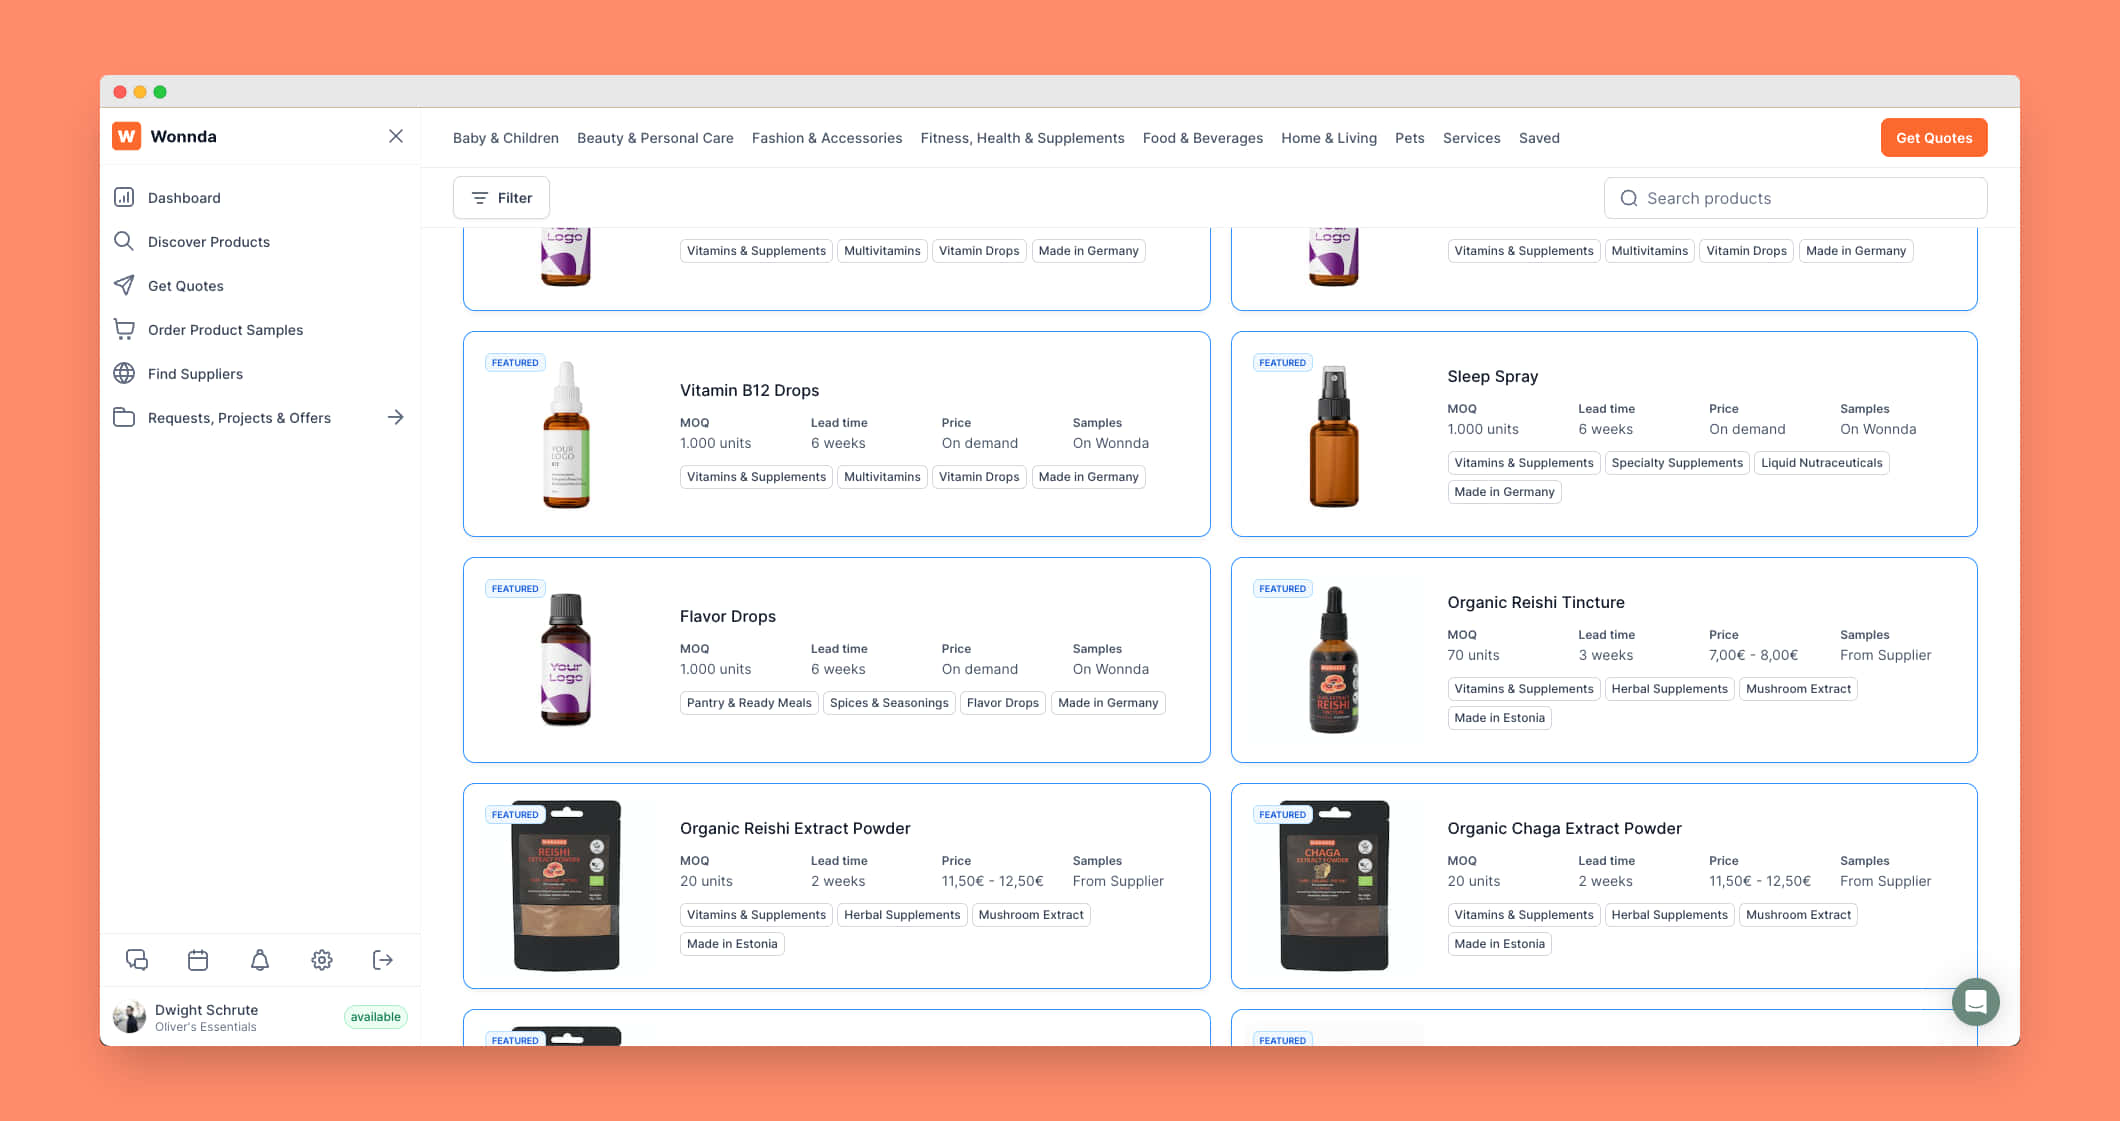Open the Sleep Spray product title
Screen dimensions: 2120x1121
[x=1492, y=376]
